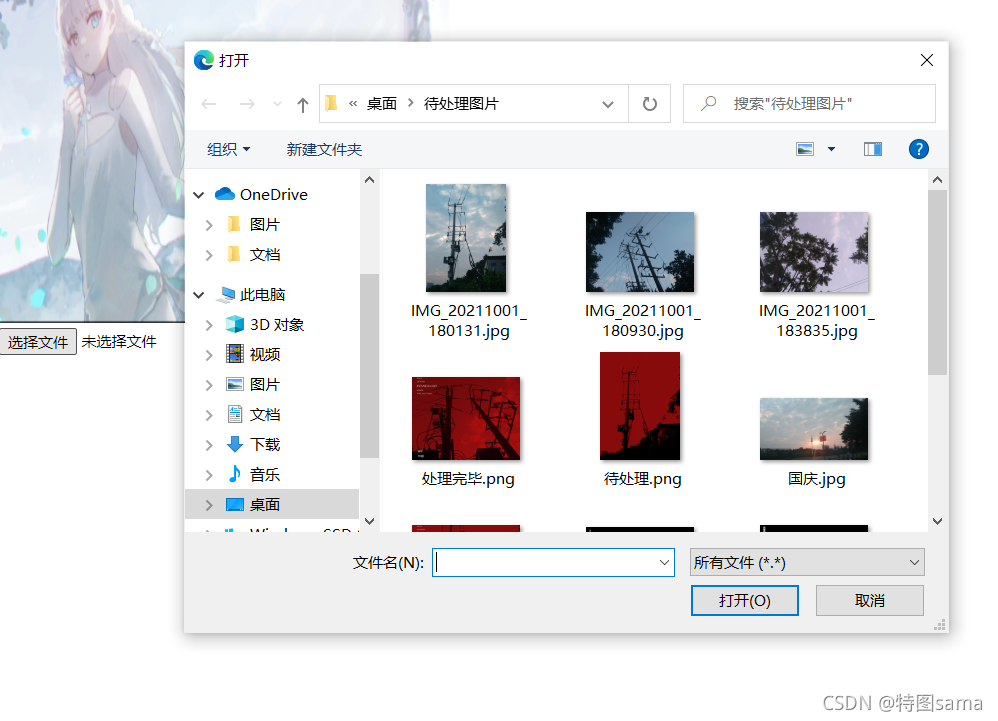Select the 处理完毕.png image file
Screen dimensions: 998x721
466,419
